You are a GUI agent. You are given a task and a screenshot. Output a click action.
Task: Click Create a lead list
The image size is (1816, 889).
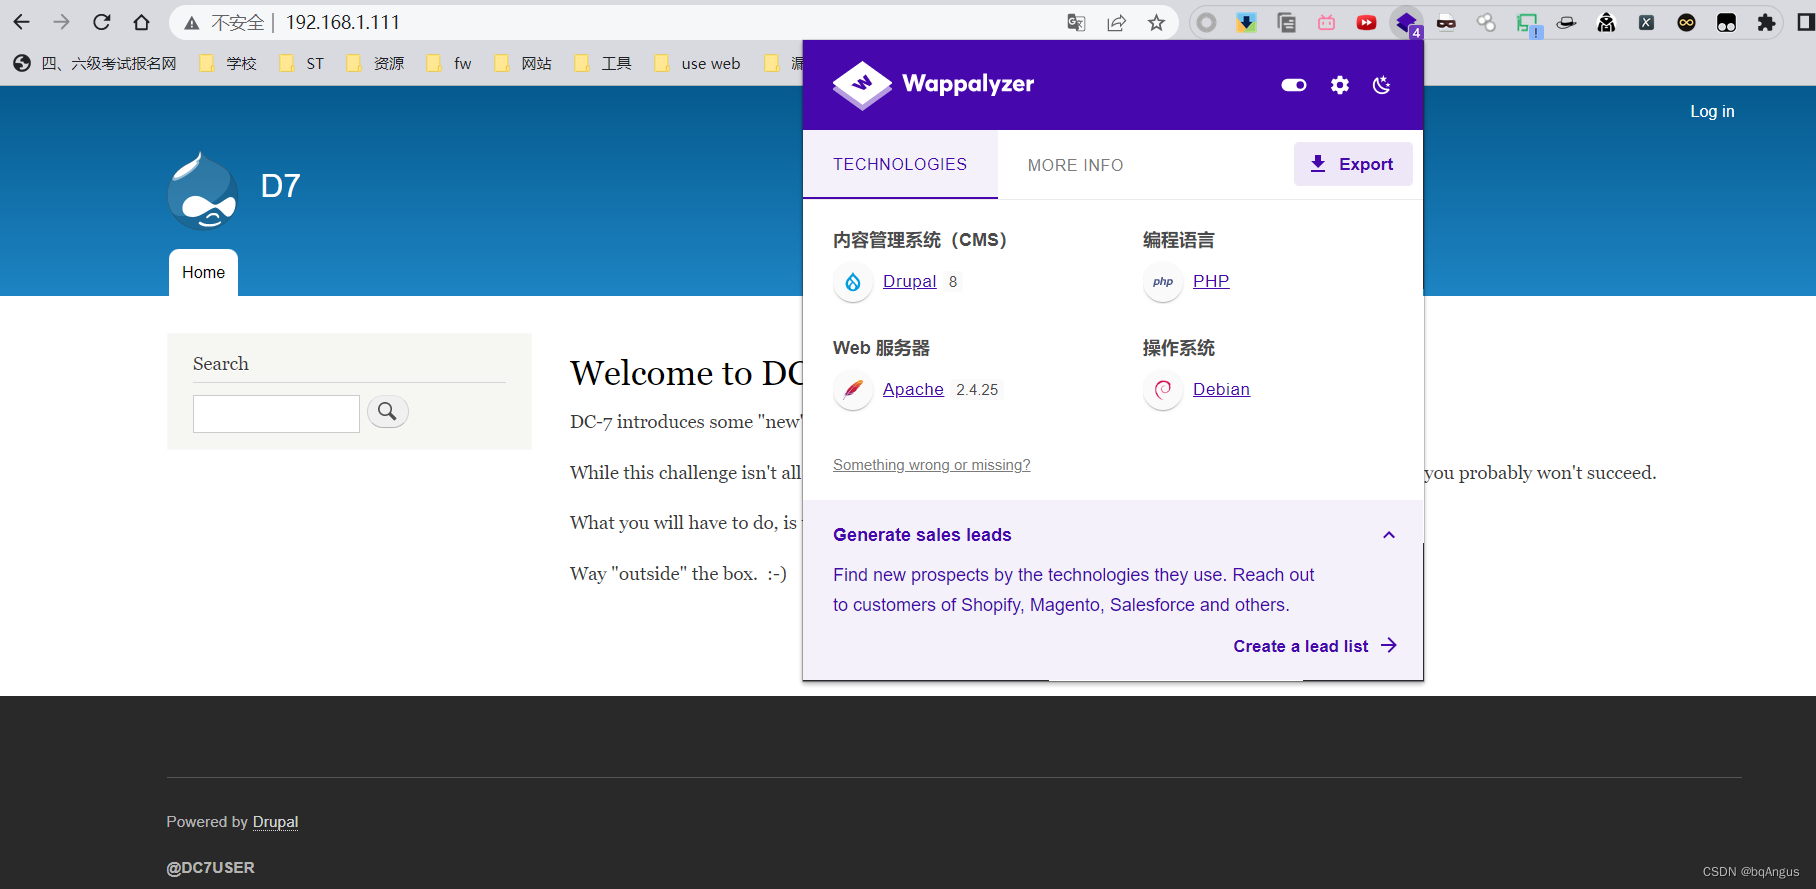tap(1315, 646)
